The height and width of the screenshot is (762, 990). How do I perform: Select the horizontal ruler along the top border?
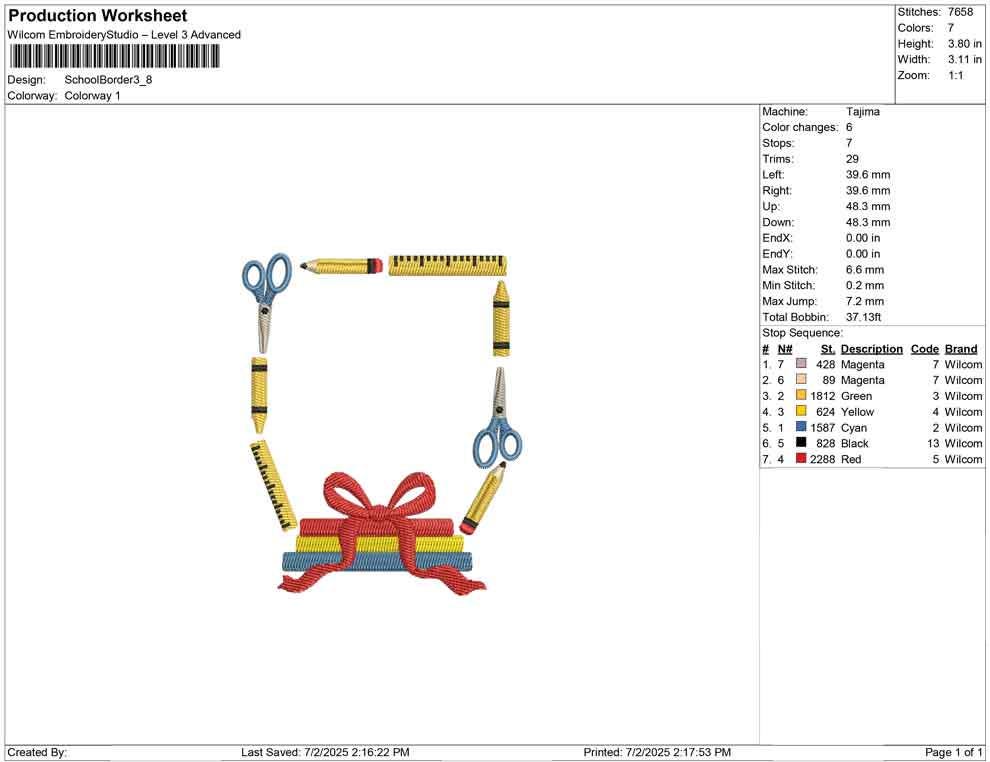point(447,265)
